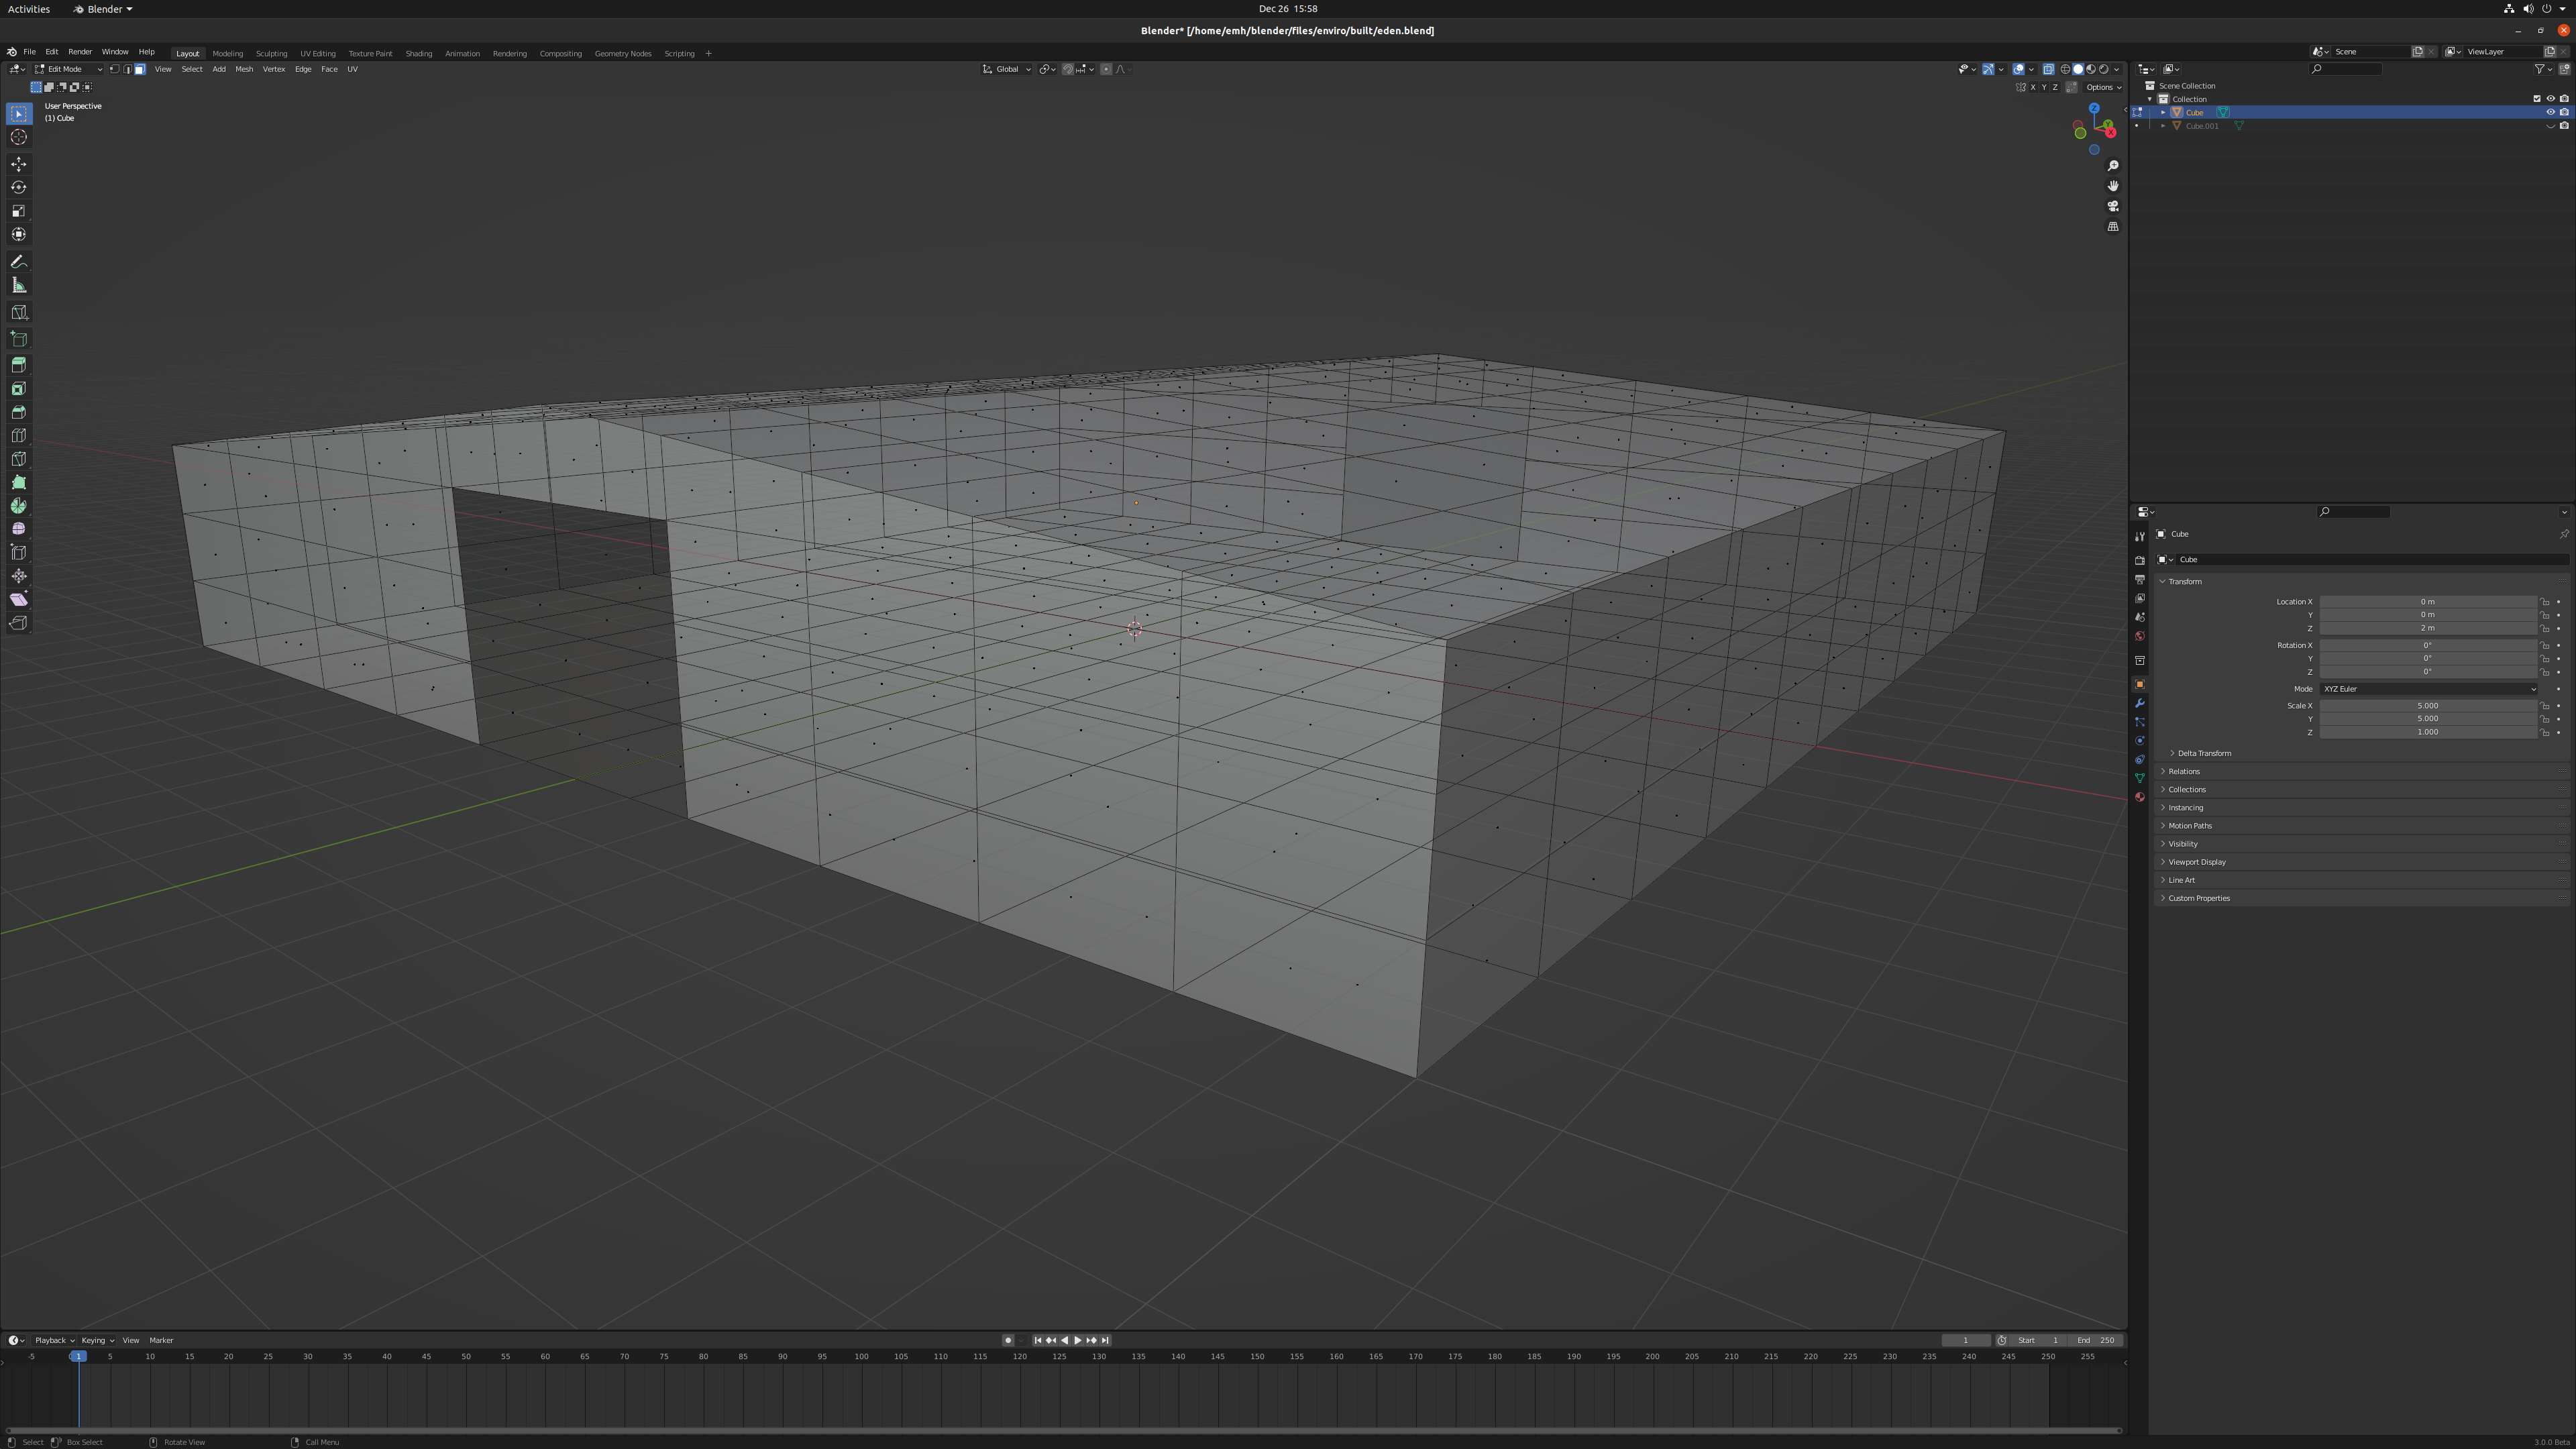The image size is (2576, 1449).
Task: Open the Material properties tab
Action: tap(2140, 797)
